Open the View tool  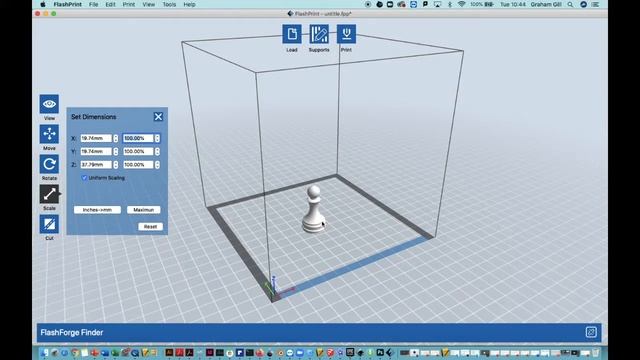click(49, 104)
